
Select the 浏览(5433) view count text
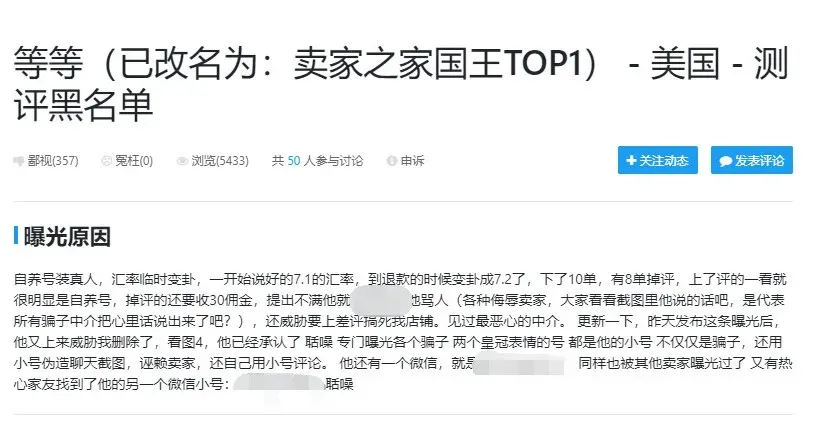click(220, 161)
